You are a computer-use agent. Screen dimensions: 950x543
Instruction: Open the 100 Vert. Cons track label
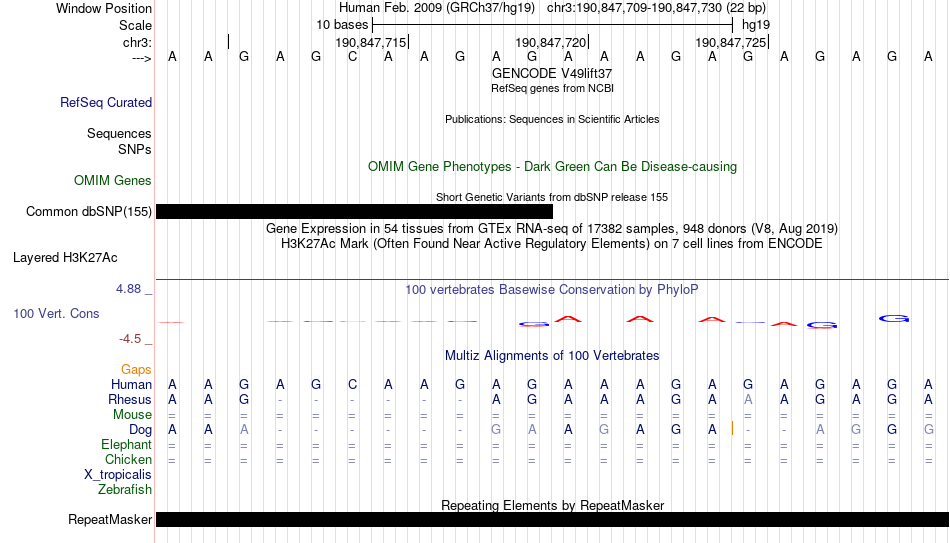[x=56, y=313]
